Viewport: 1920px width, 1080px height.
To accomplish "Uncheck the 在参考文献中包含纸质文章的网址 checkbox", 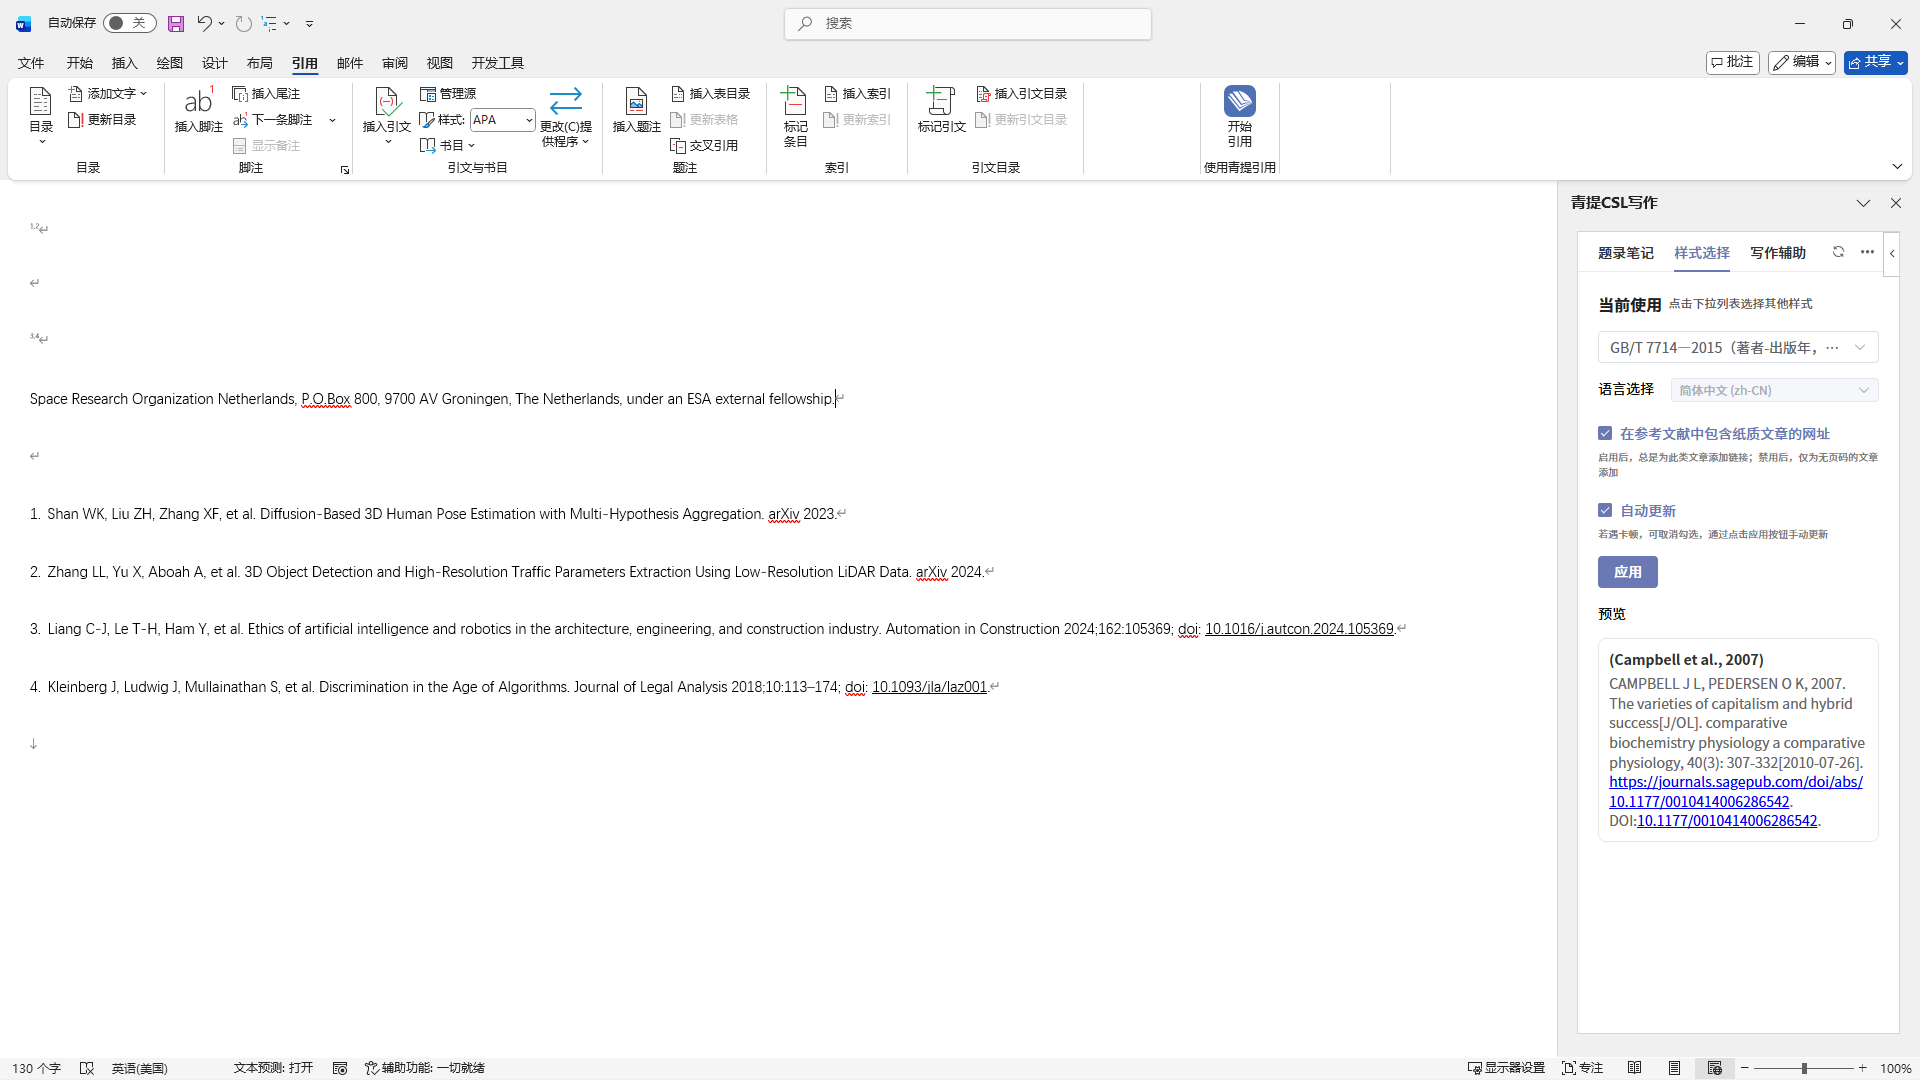I will [x=1605, y=433].
